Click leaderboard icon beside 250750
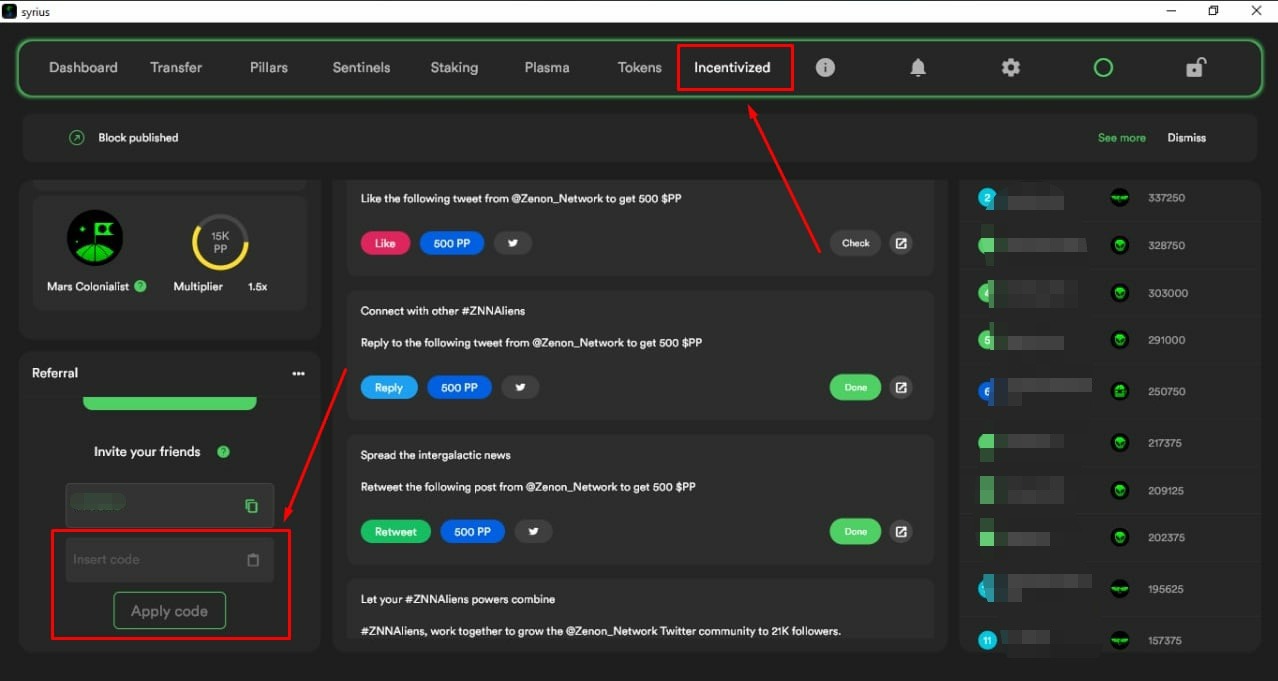This screenshot has height=681, width=1278. pos(1120,391)
